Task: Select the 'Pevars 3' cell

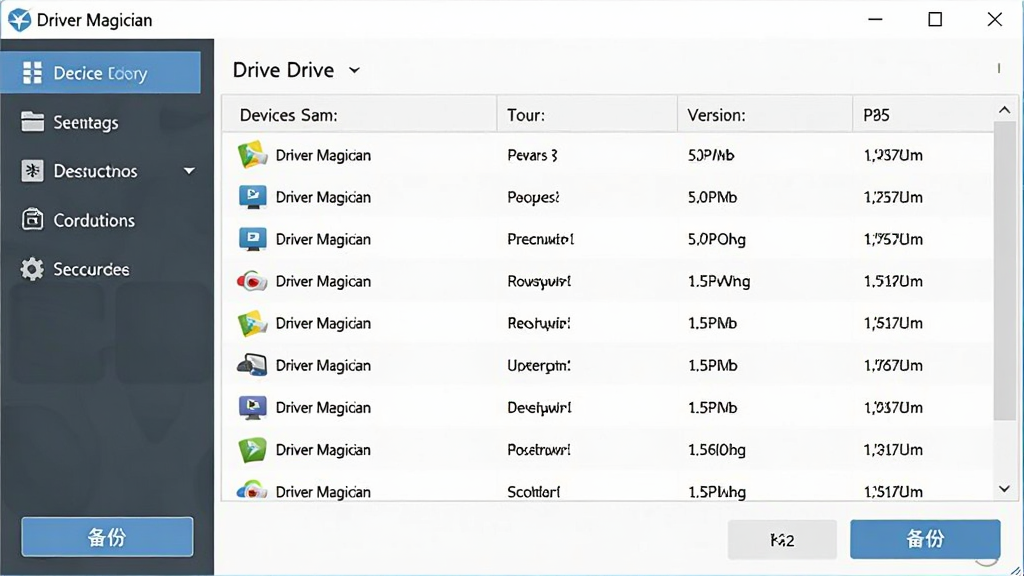Action: 532,155
